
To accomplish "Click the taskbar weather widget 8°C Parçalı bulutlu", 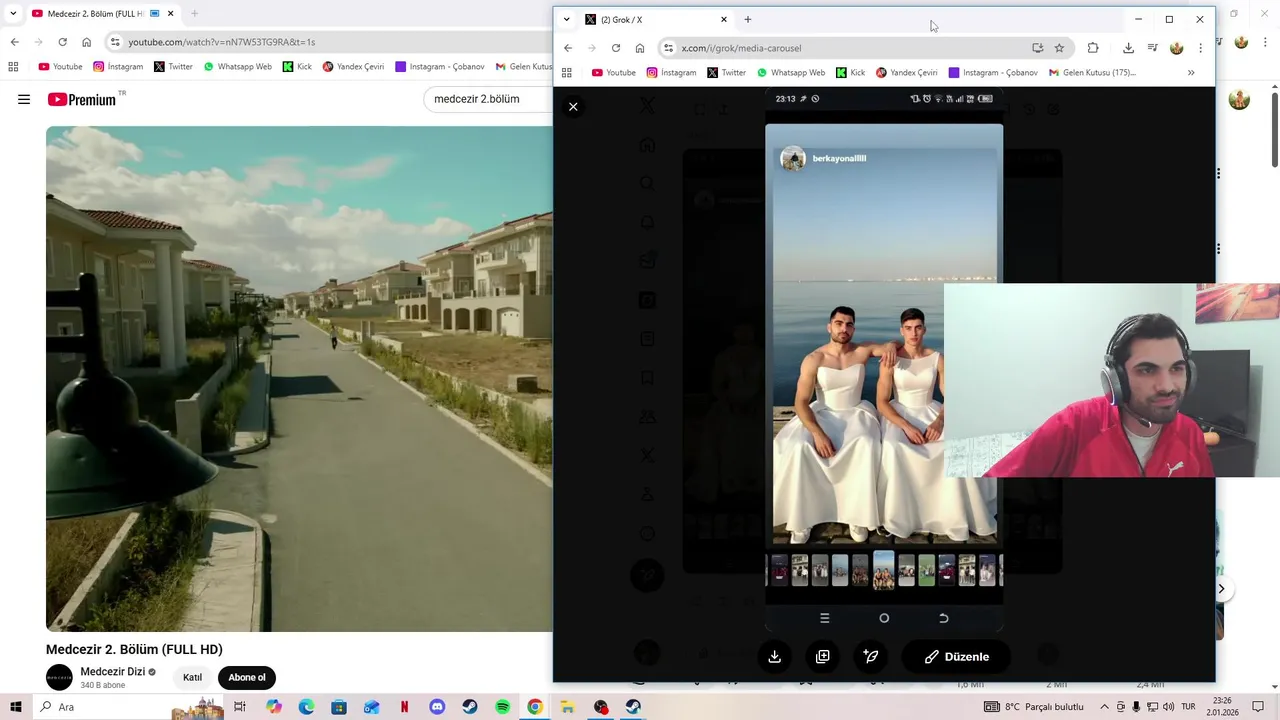I will tap(1035, 707).
